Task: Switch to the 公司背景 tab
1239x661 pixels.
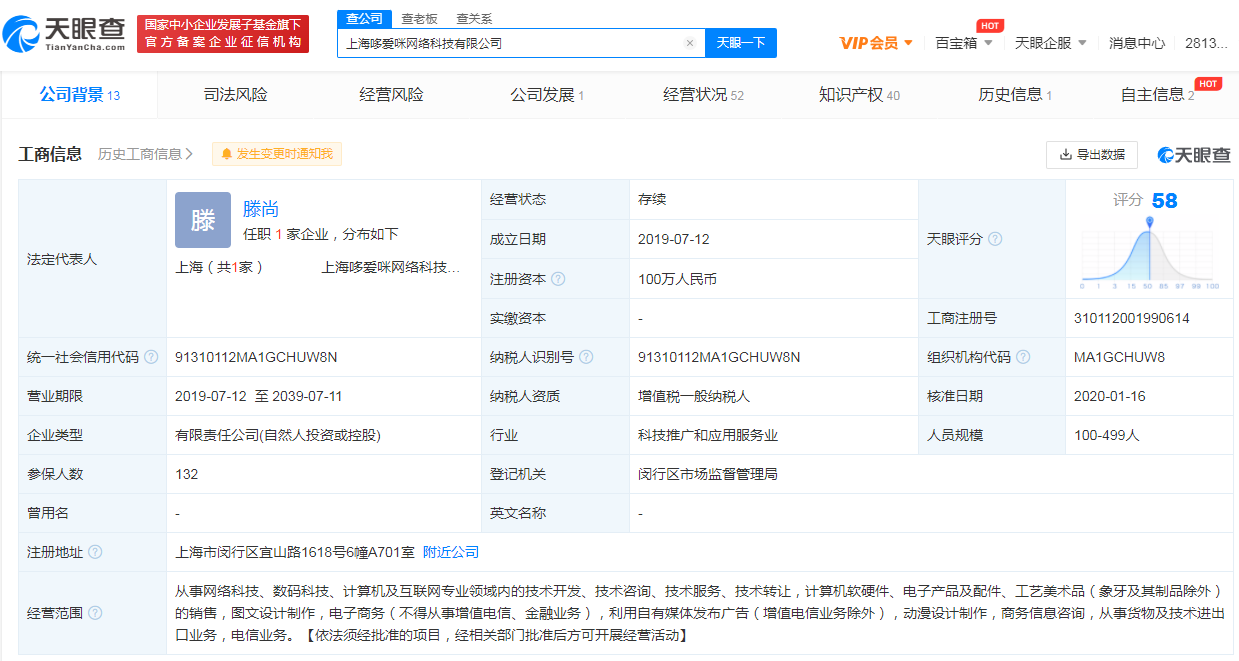Action: pos(80,95)
